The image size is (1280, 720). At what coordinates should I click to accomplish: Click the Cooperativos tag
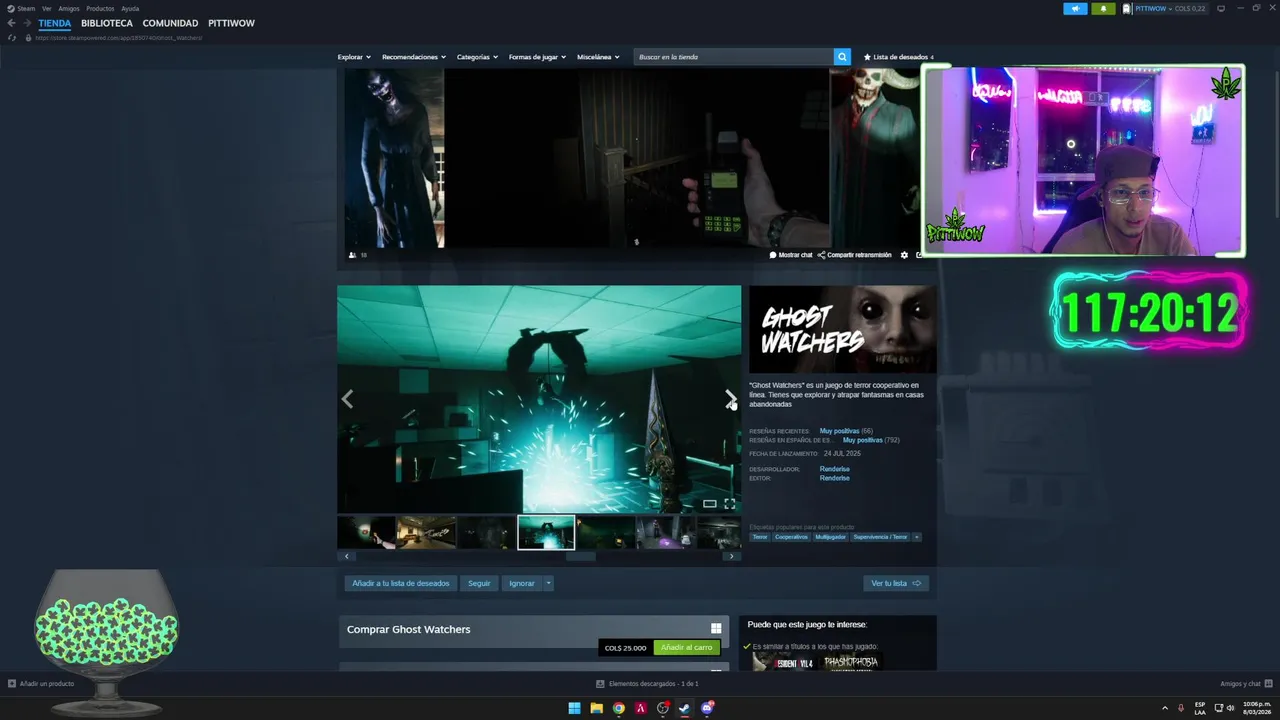[x=792, y=537]
